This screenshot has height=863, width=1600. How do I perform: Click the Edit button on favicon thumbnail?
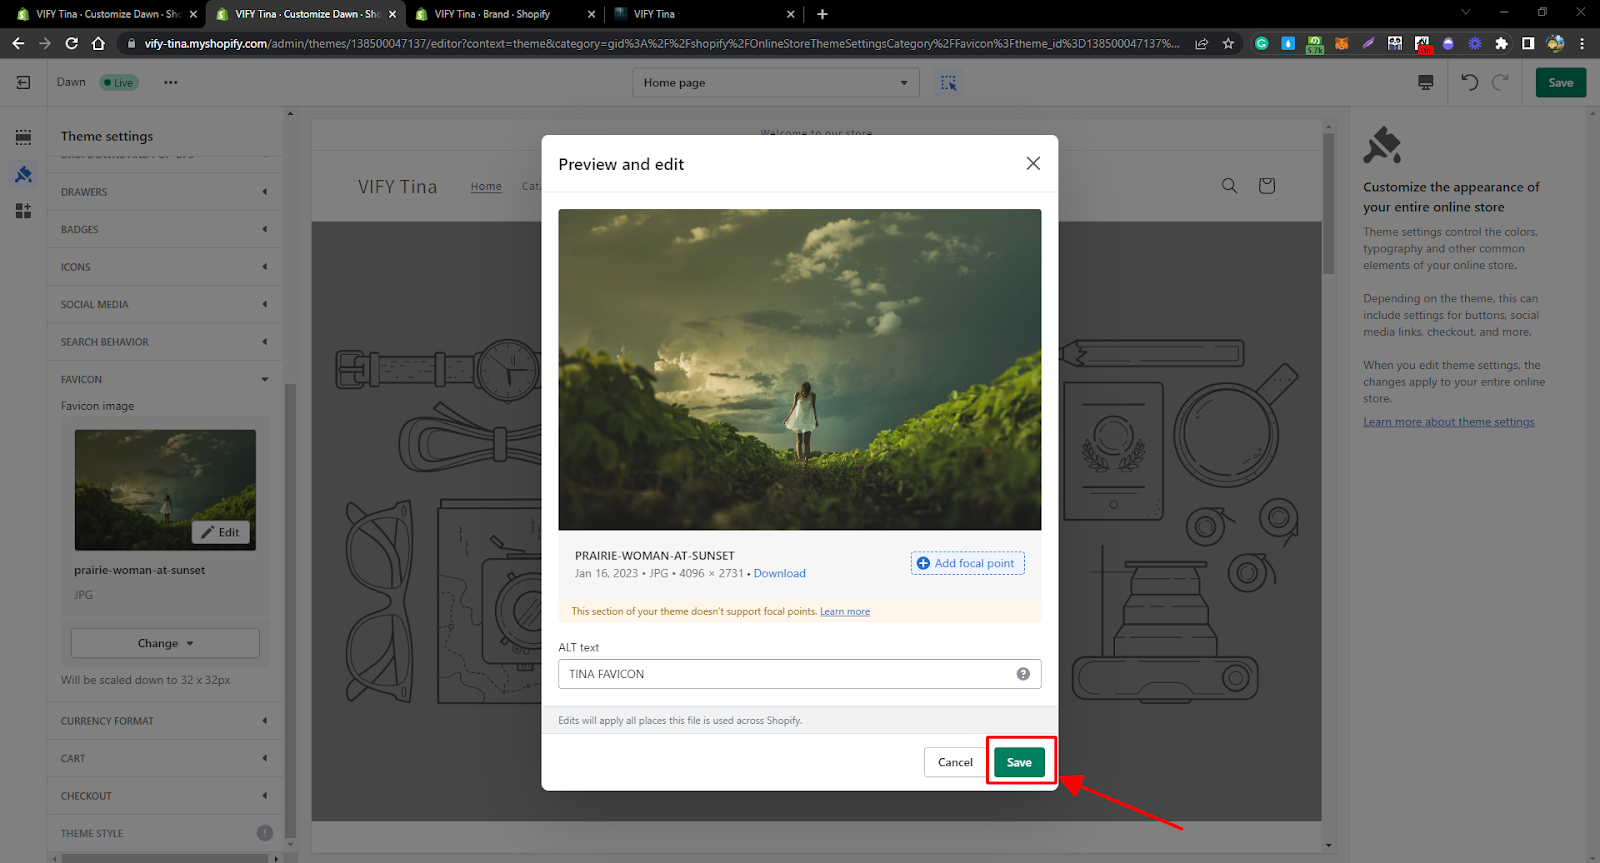click(220, 532)
